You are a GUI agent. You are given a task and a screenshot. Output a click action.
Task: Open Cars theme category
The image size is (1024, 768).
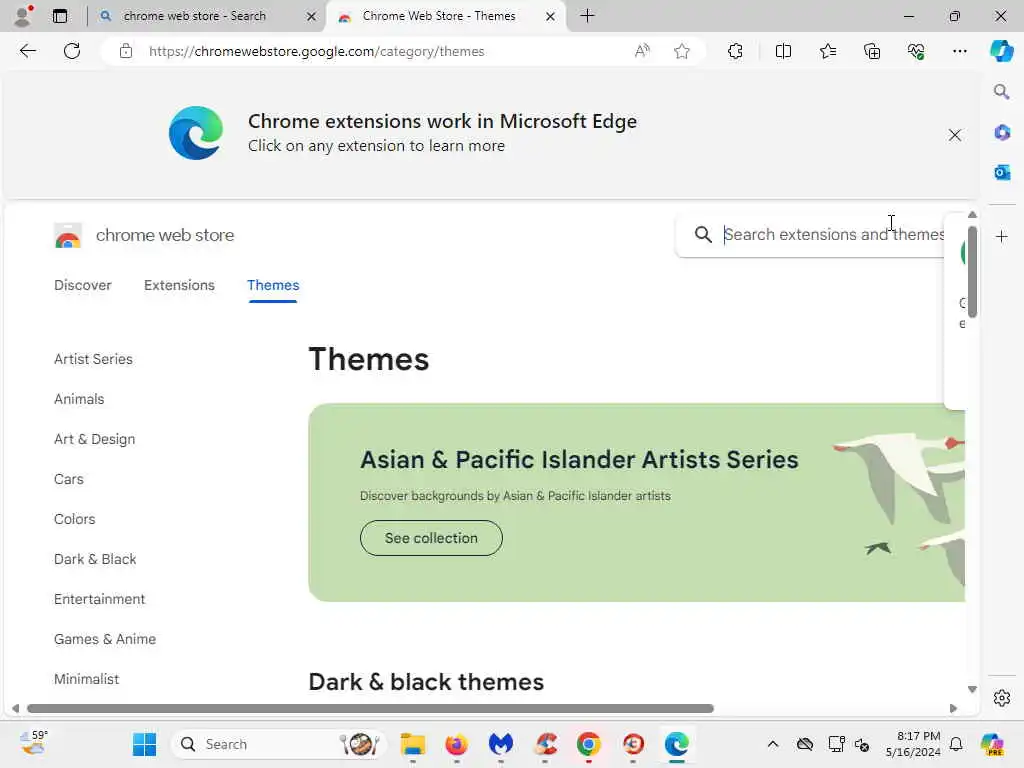69,479
